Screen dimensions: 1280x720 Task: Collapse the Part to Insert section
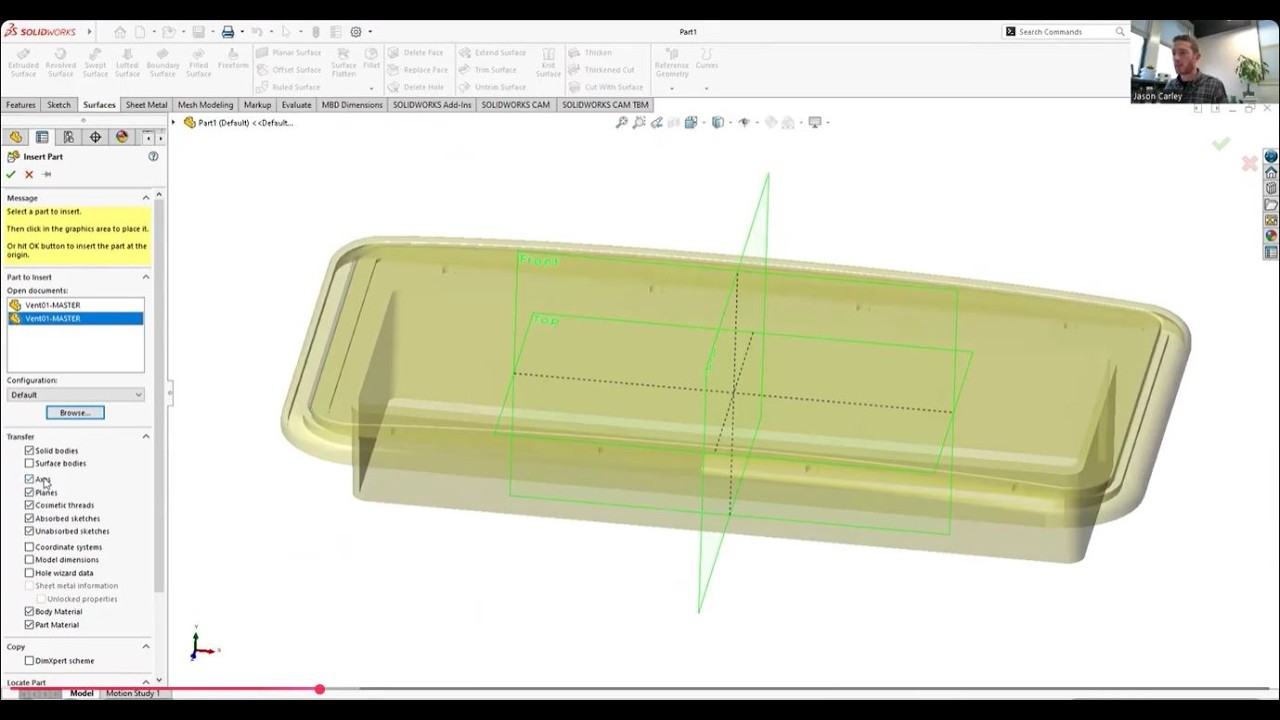146,277
